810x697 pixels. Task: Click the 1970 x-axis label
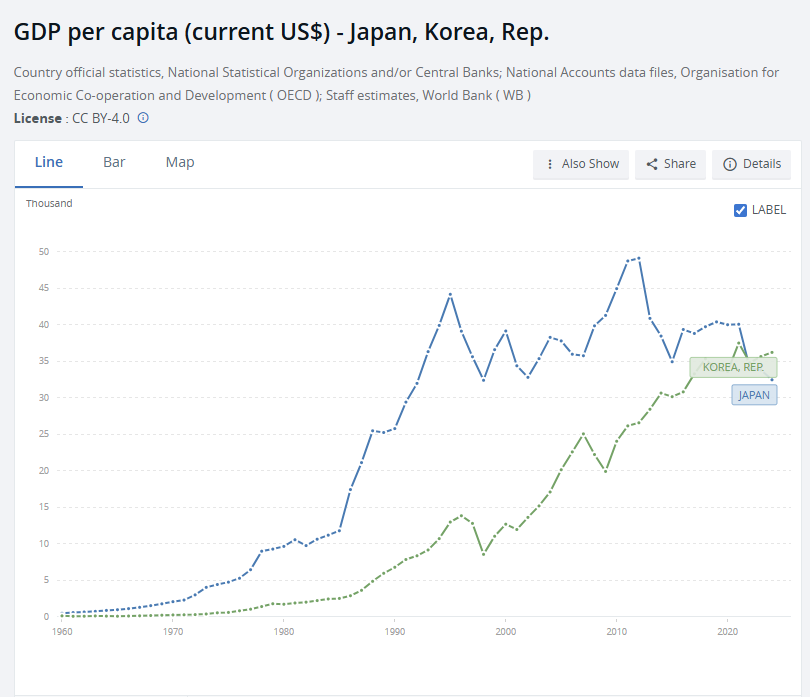coord(173,631)
